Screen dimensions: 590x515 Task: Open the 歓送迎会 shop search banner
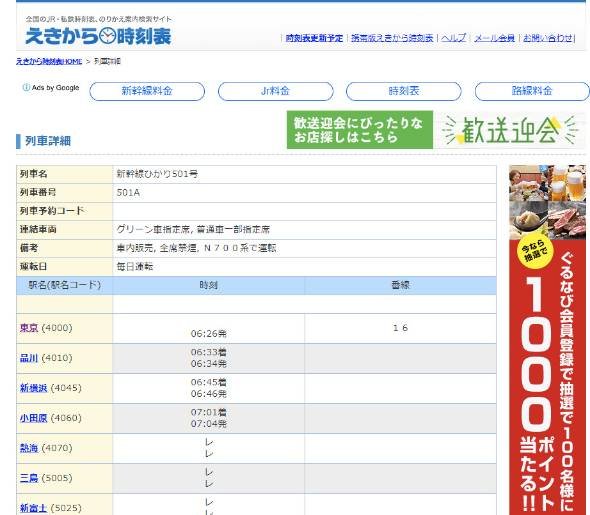[x=436, y=130]
